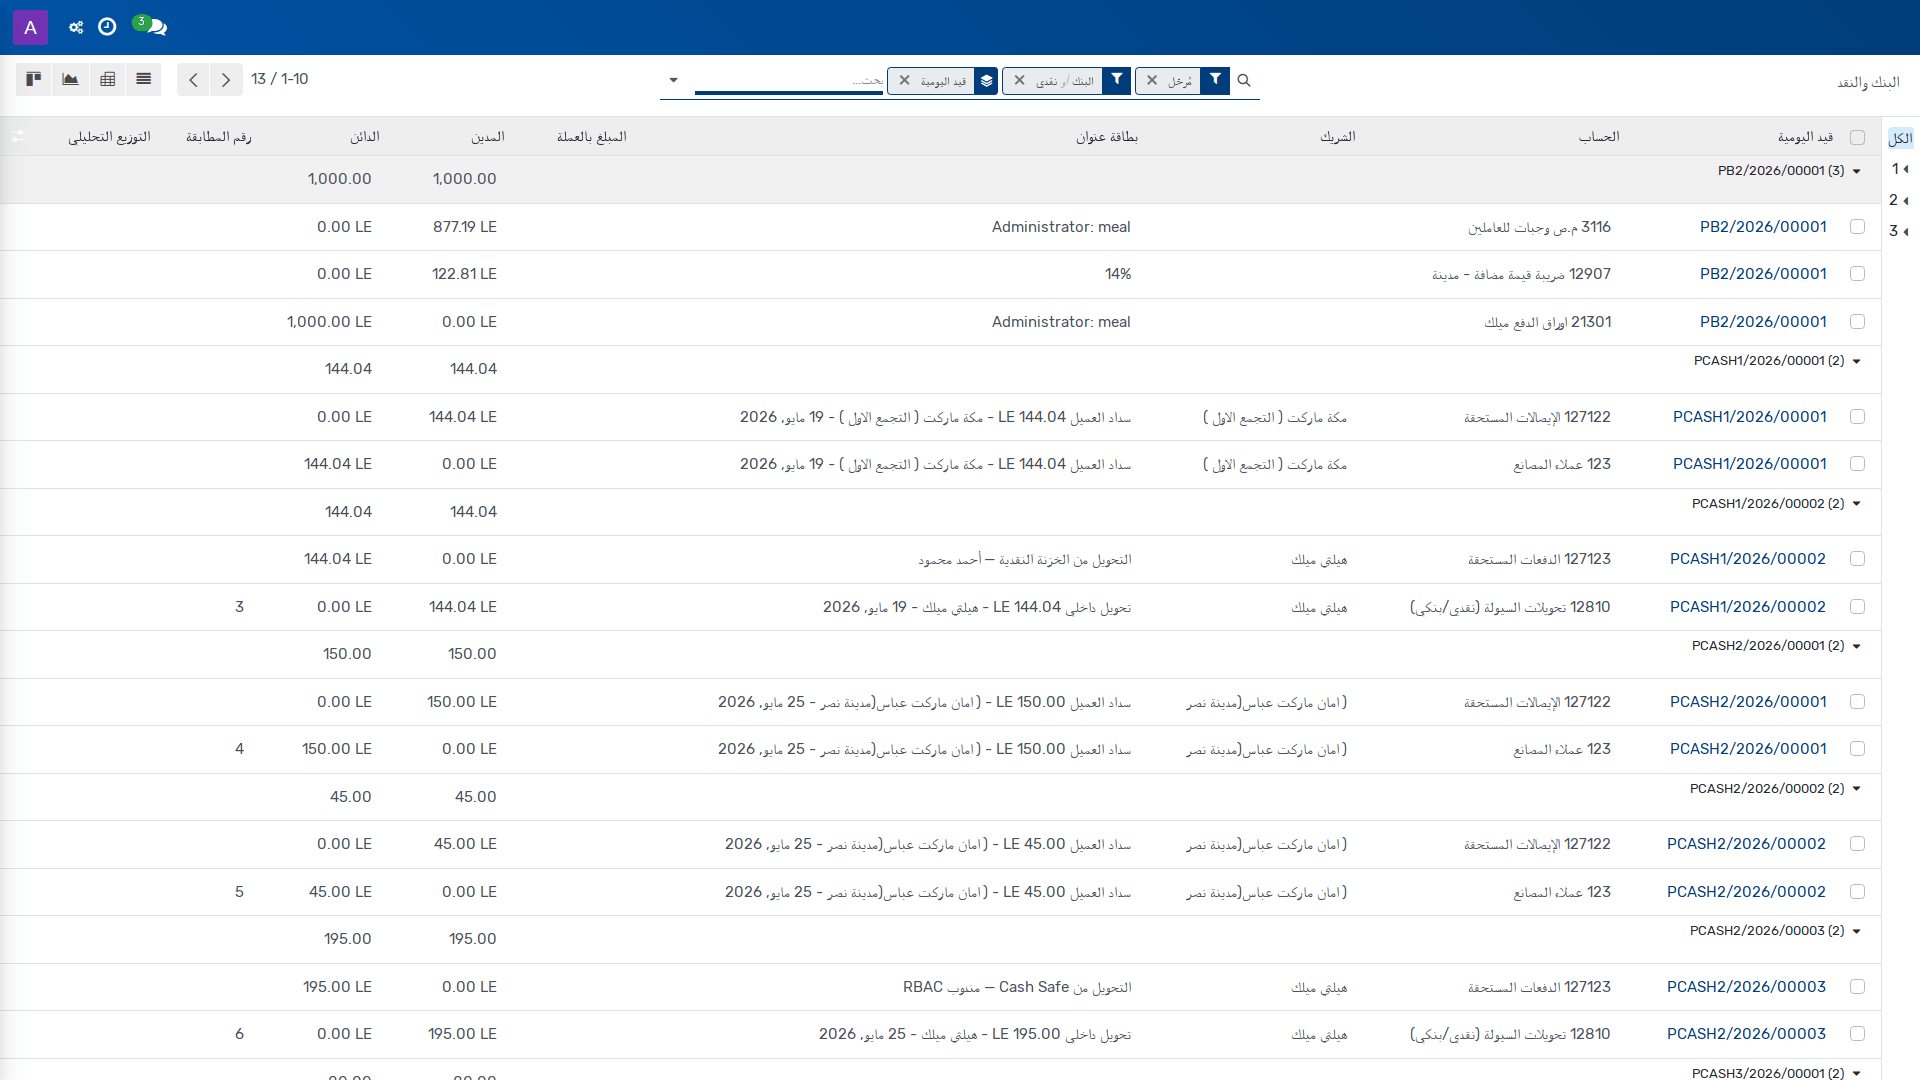Remove the قيد اليومية grouping facet
The width and height of the screenshot is (1920, 1080).
(904, 80)
